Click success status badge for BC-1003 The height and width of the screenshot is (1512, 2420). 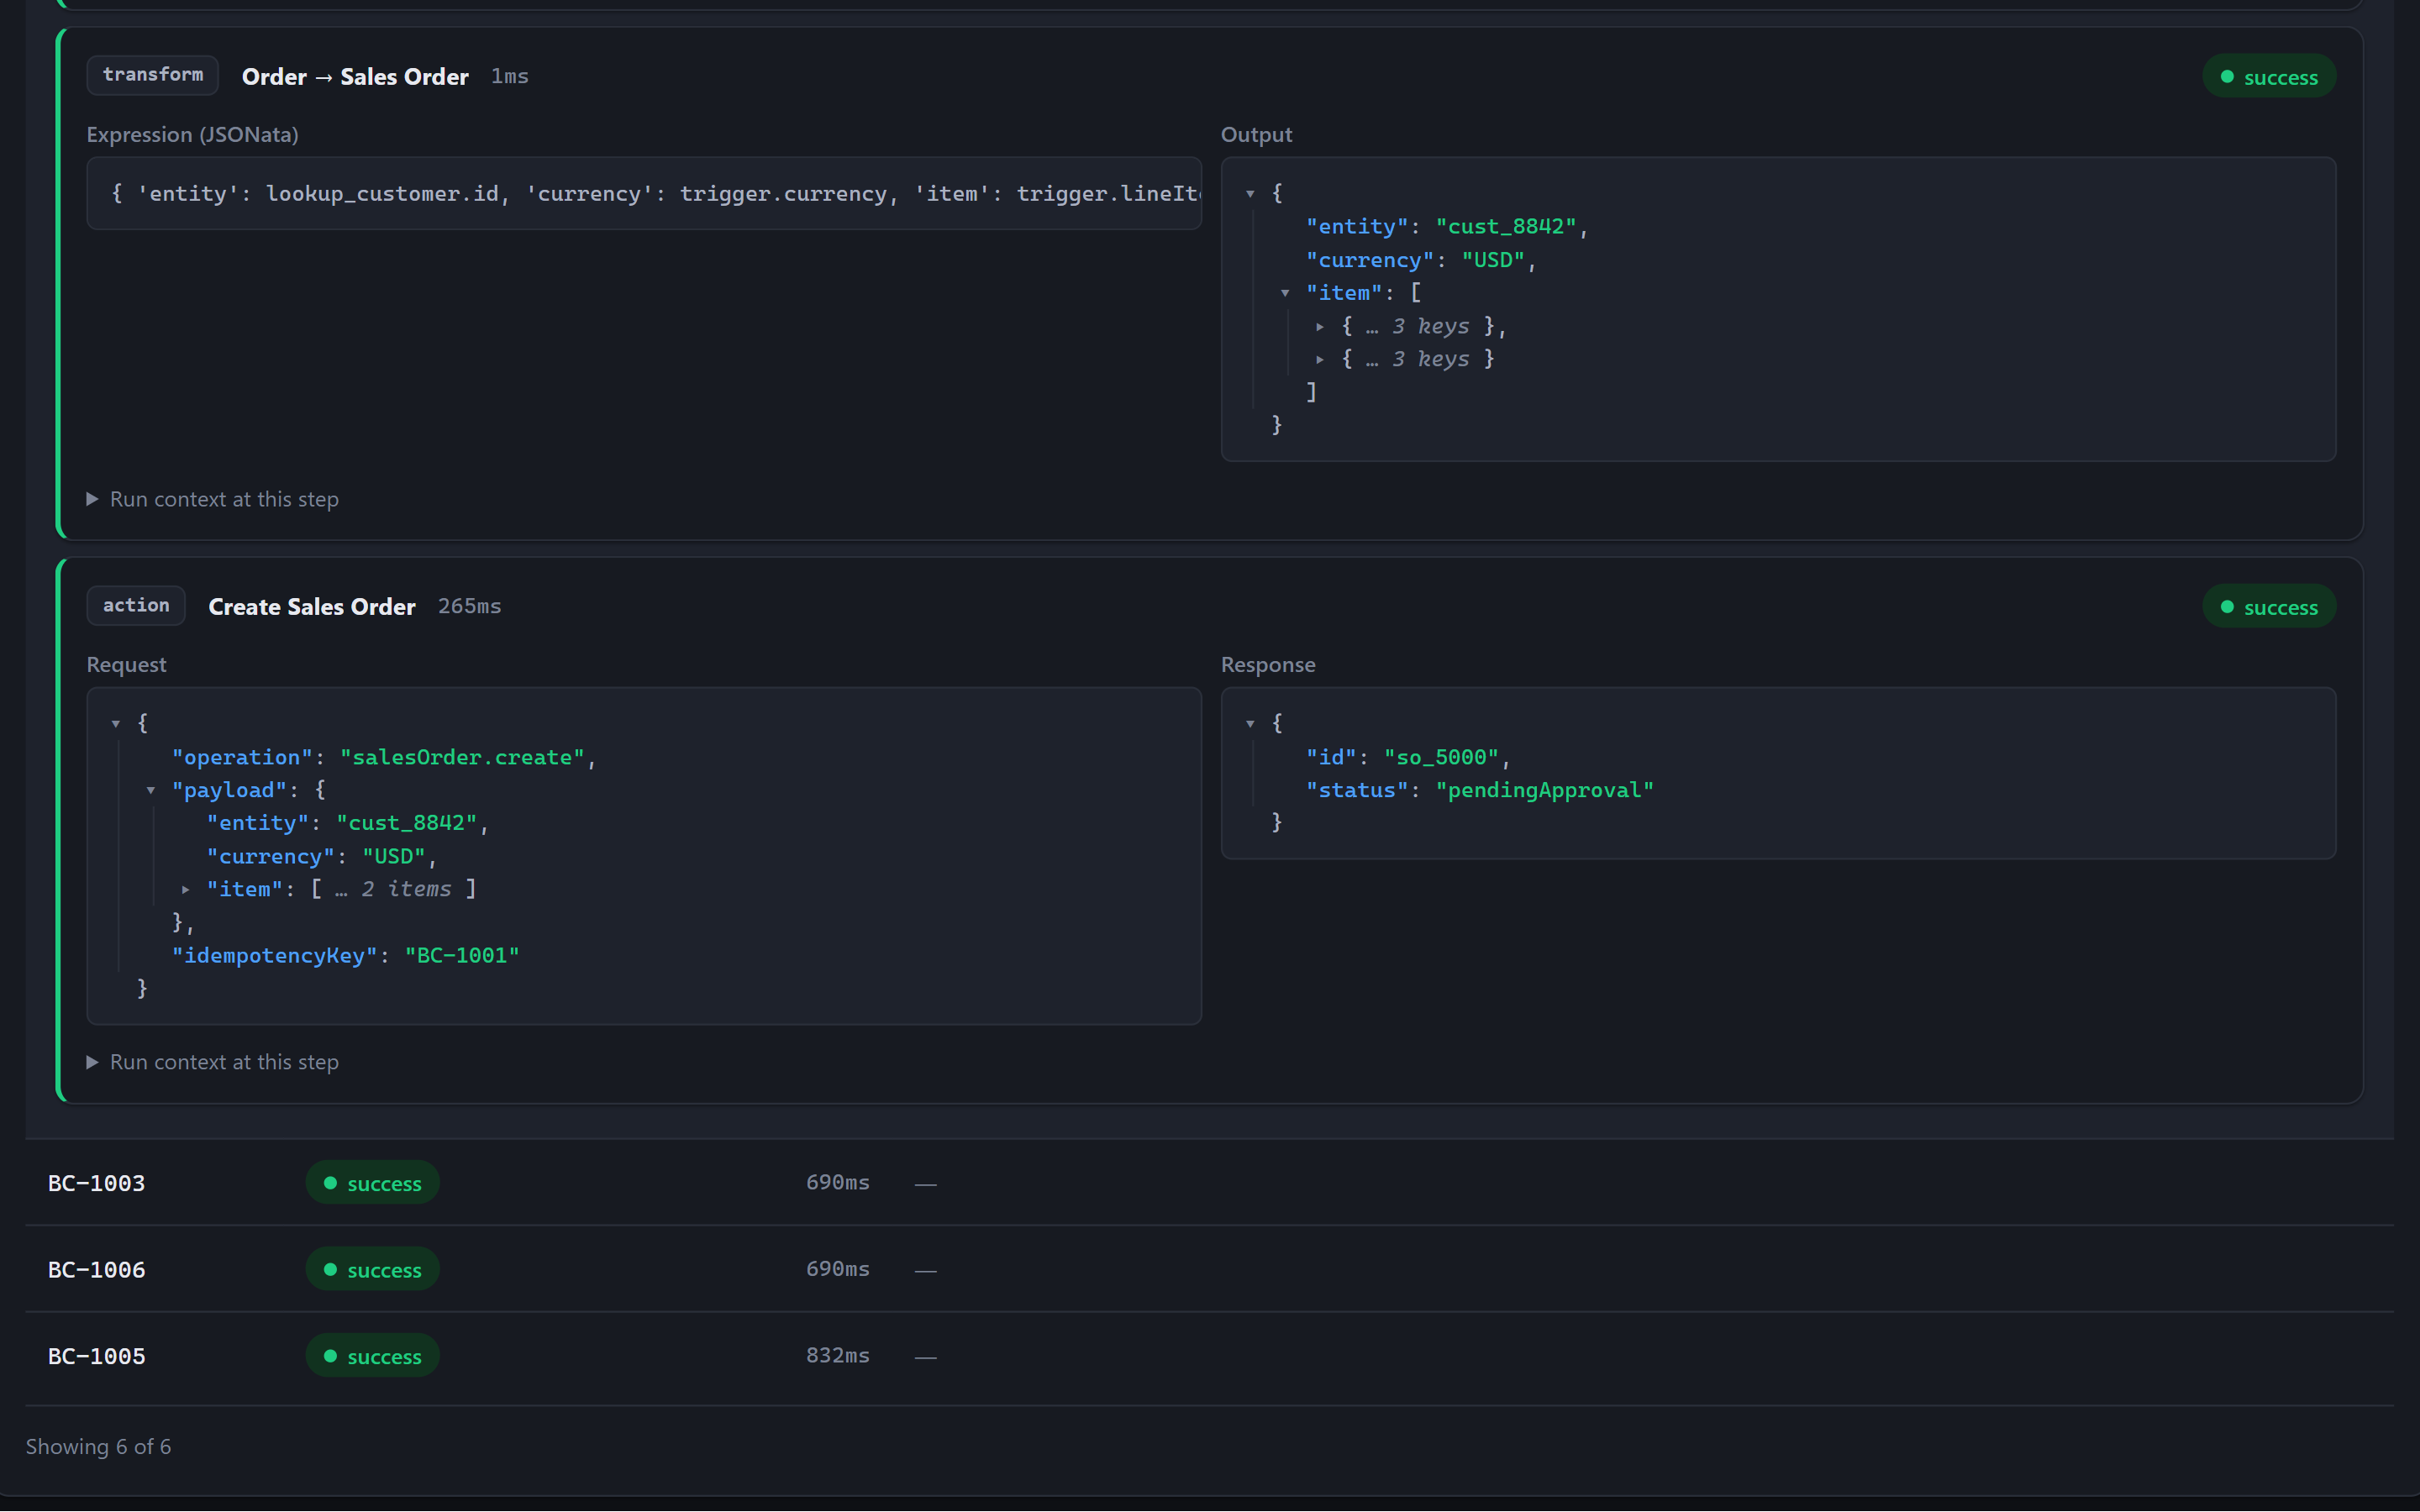[372, 1183]
